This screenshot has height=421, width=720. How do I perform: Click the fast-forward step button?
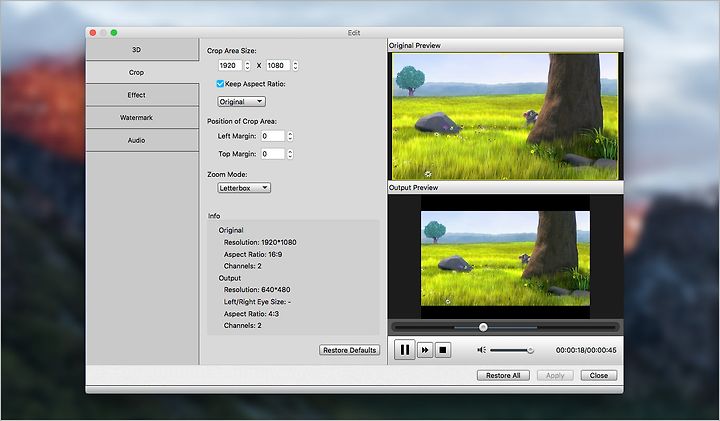(x=425, y=350)
